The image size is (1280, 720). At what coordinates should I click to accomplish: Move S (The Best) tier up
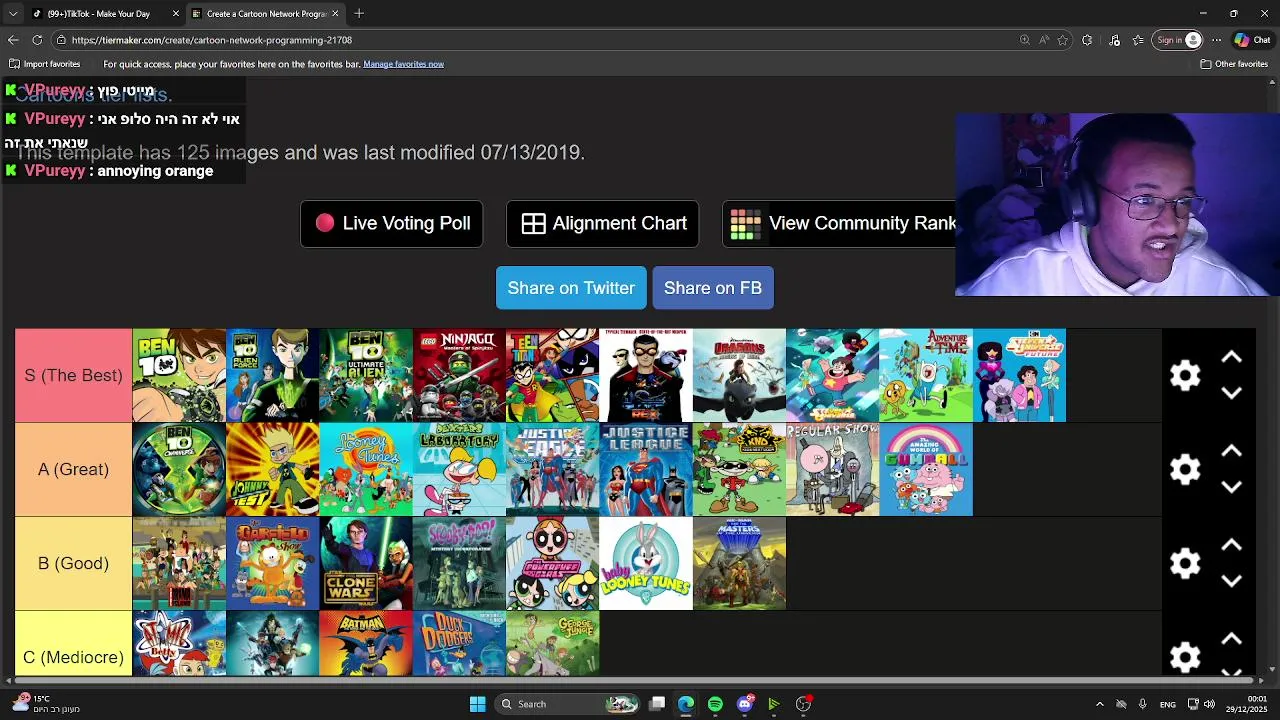click(x=1232, y=357)
